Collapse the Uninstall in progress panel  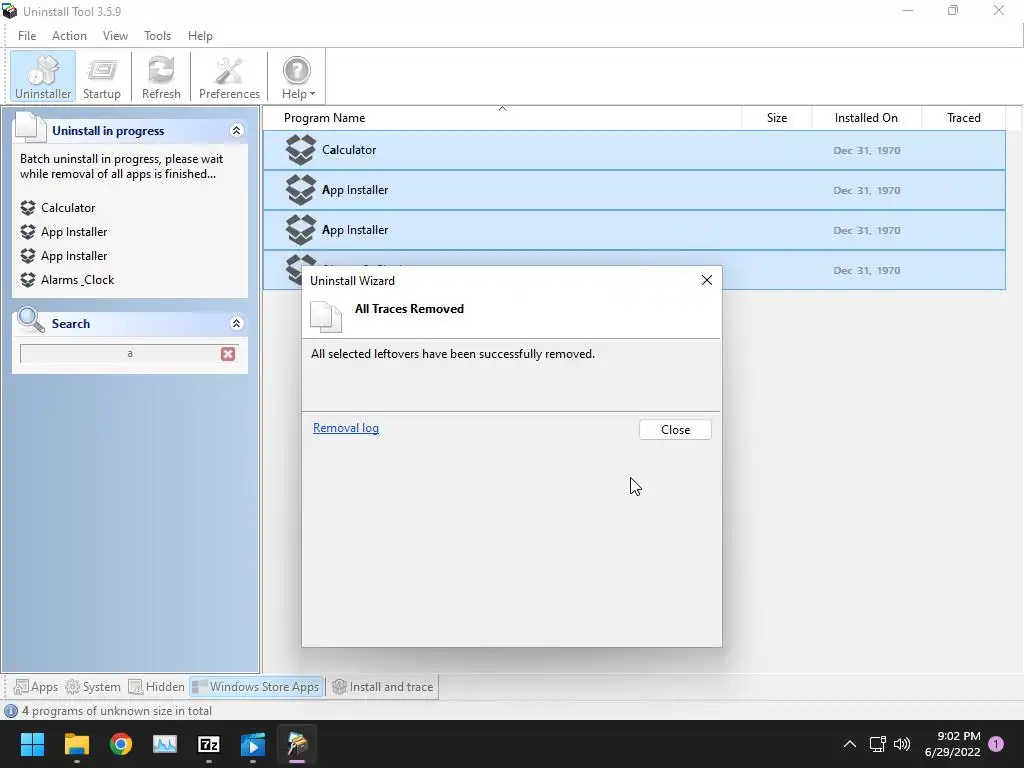[x=236, y=131]
